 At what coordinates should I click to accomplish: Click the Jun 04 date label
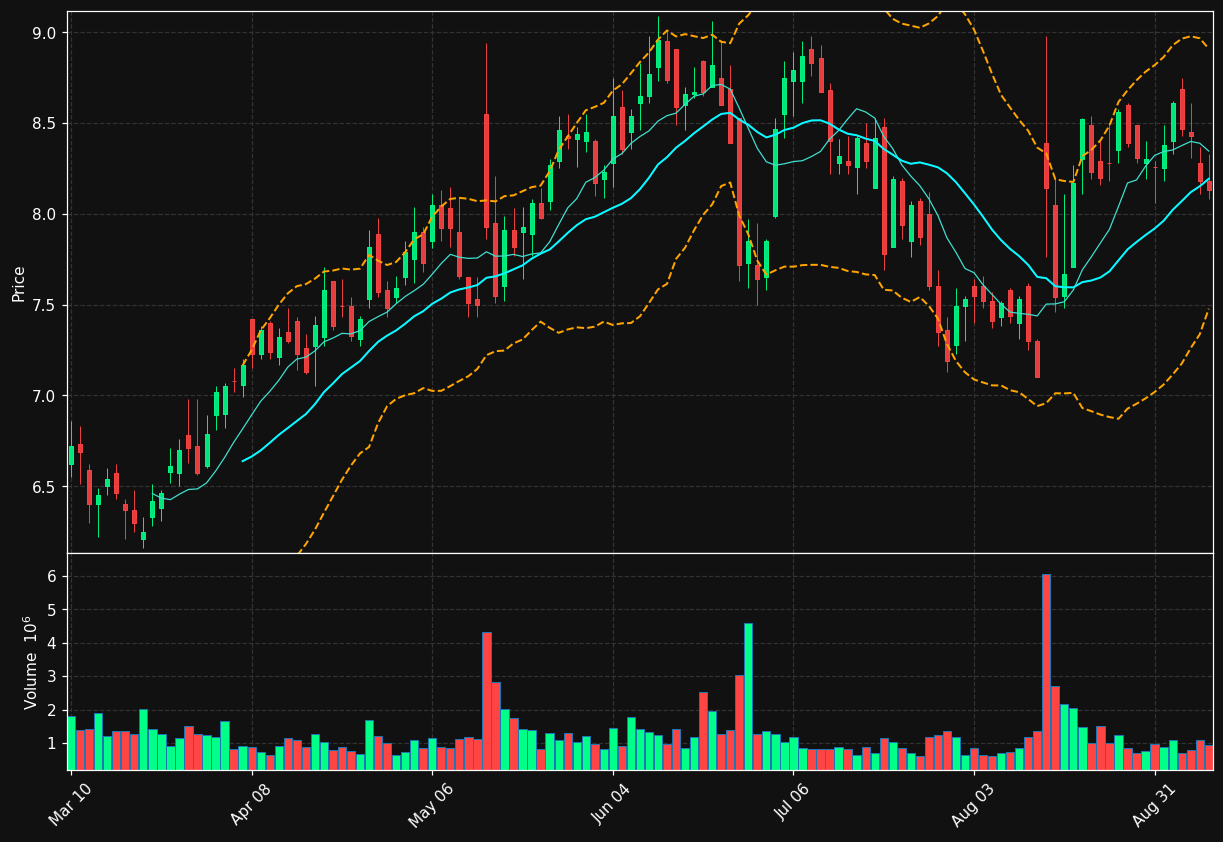(612, 804)
